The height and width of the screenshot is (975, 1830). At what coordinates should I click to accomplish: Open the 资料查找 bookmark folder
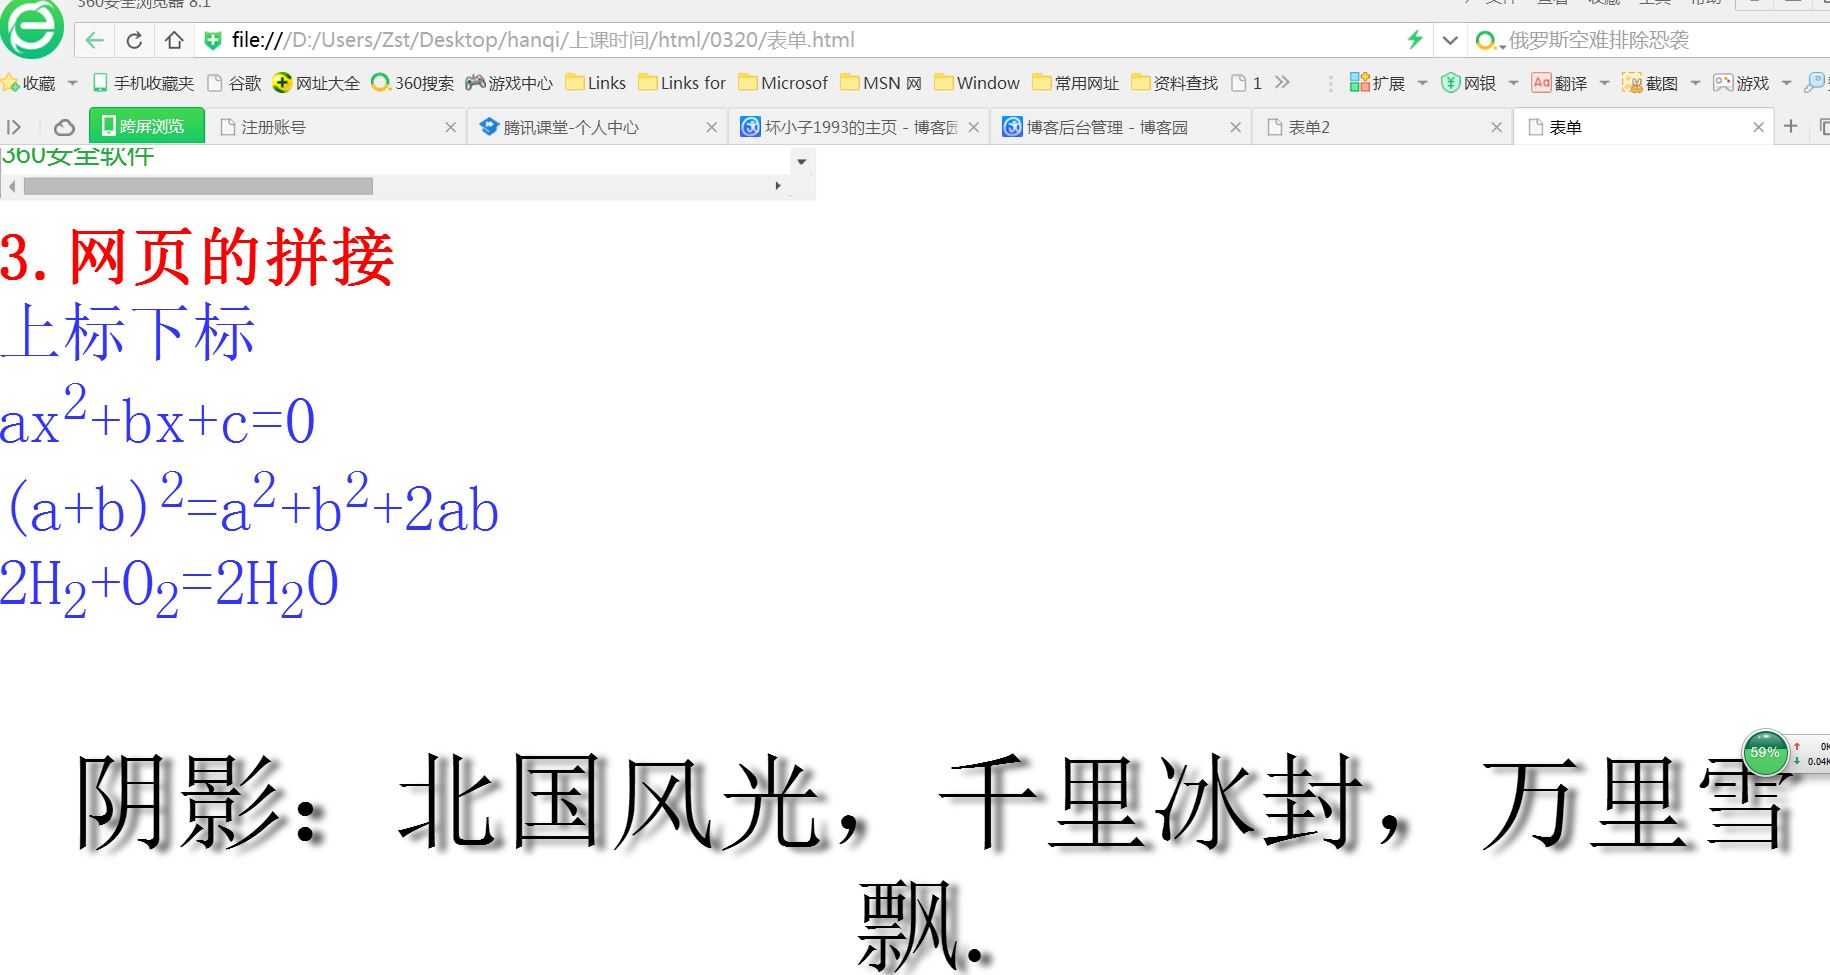coord(1175,83)
